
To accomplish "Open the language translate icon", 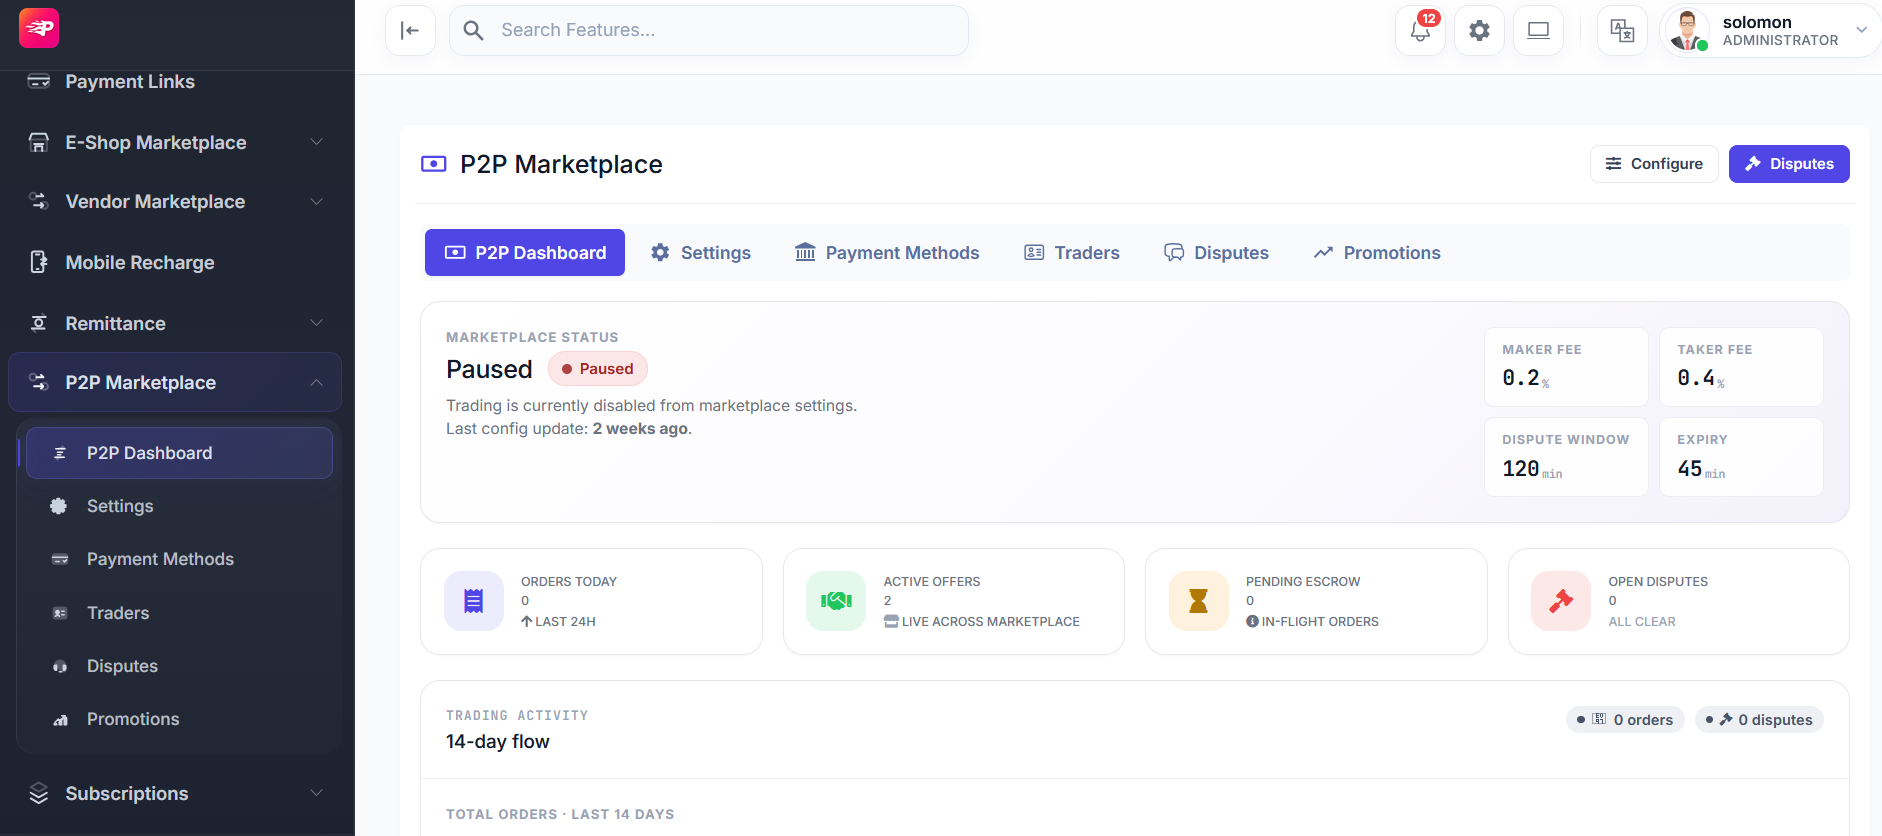I will pyautogui.click(x=1622, y=30).
